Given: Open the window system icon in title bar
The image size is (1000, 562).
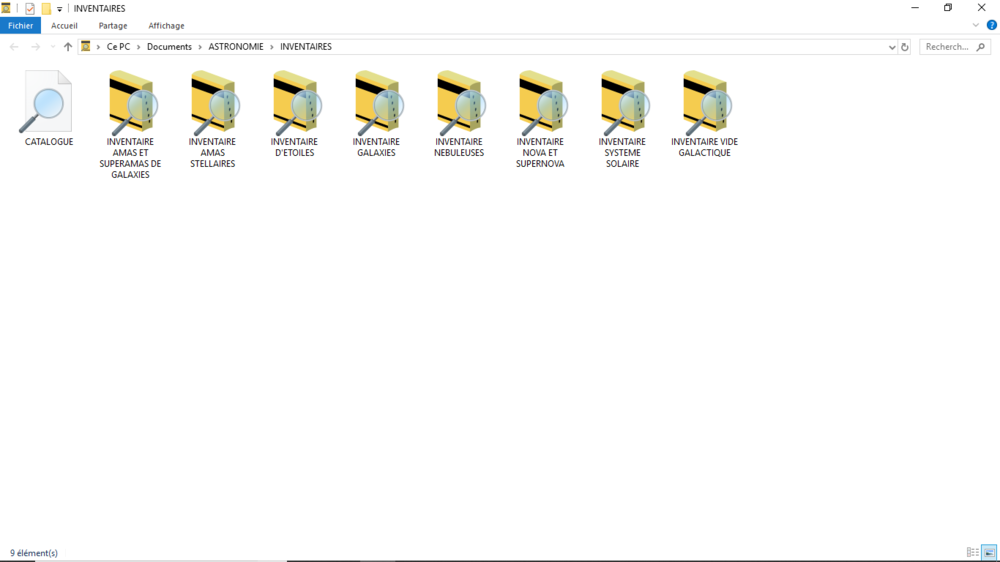Looking at the screenshot, I should pos(6,8).
